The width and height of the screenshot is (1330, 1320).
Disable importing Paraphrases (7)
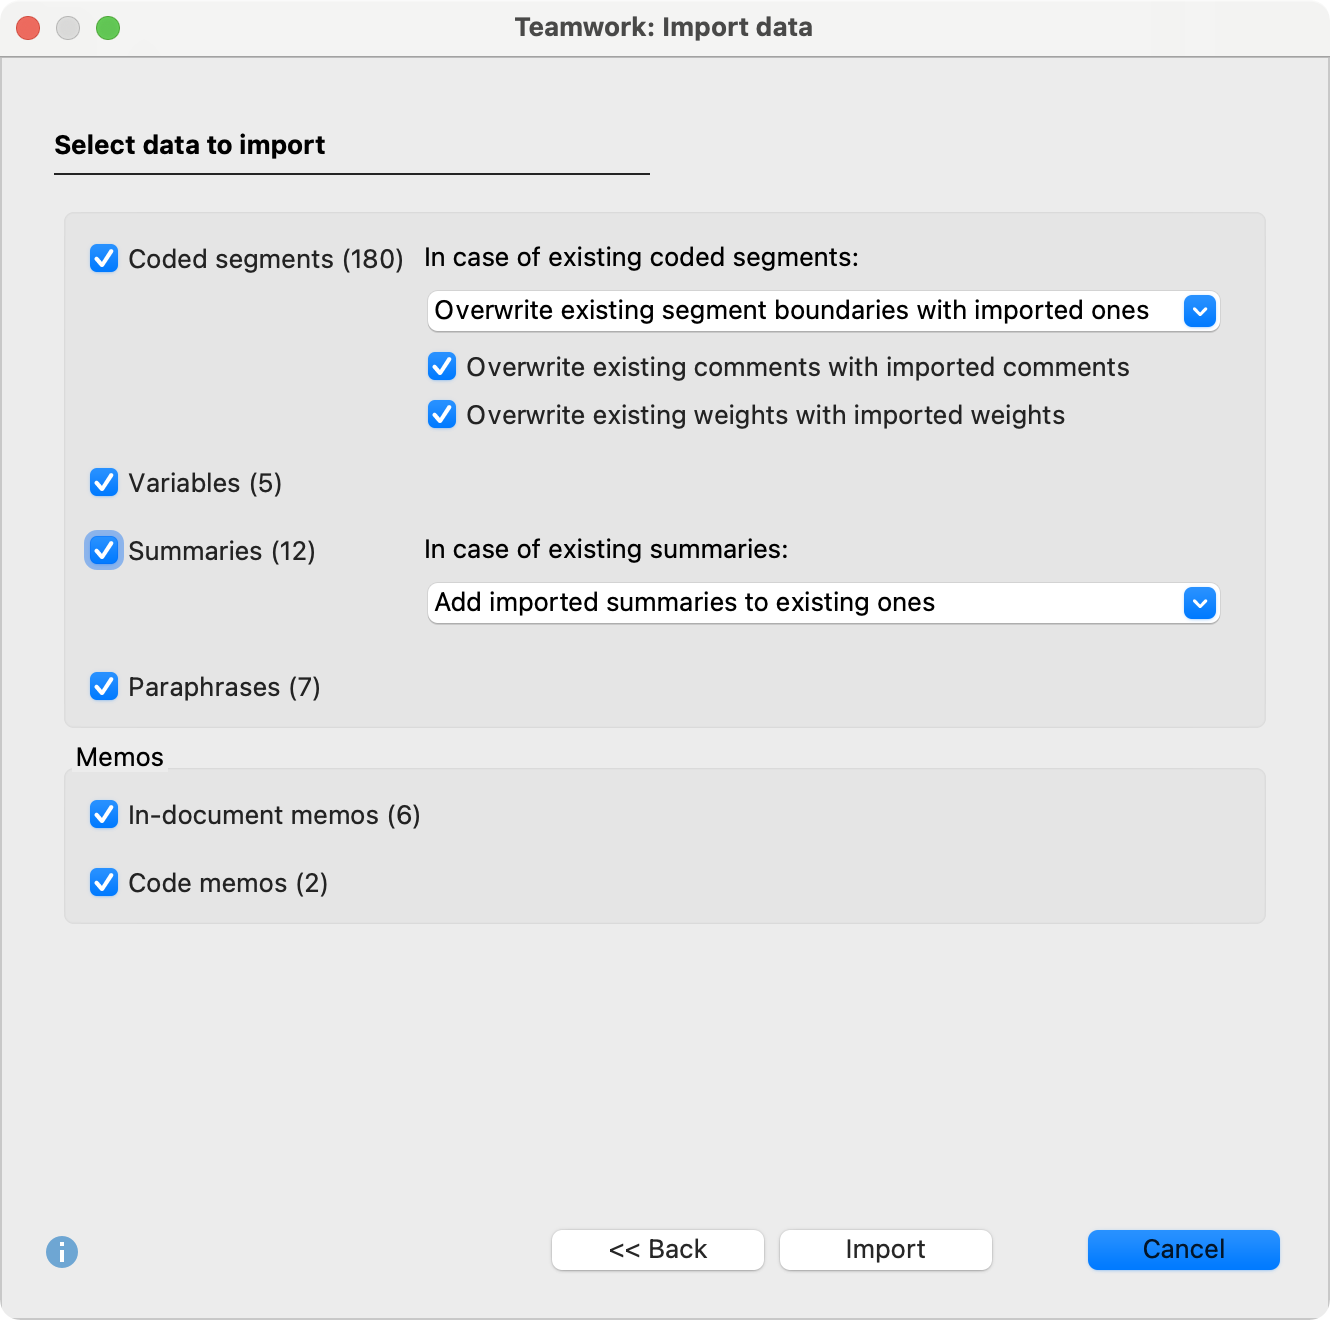(x=104, y=687)
